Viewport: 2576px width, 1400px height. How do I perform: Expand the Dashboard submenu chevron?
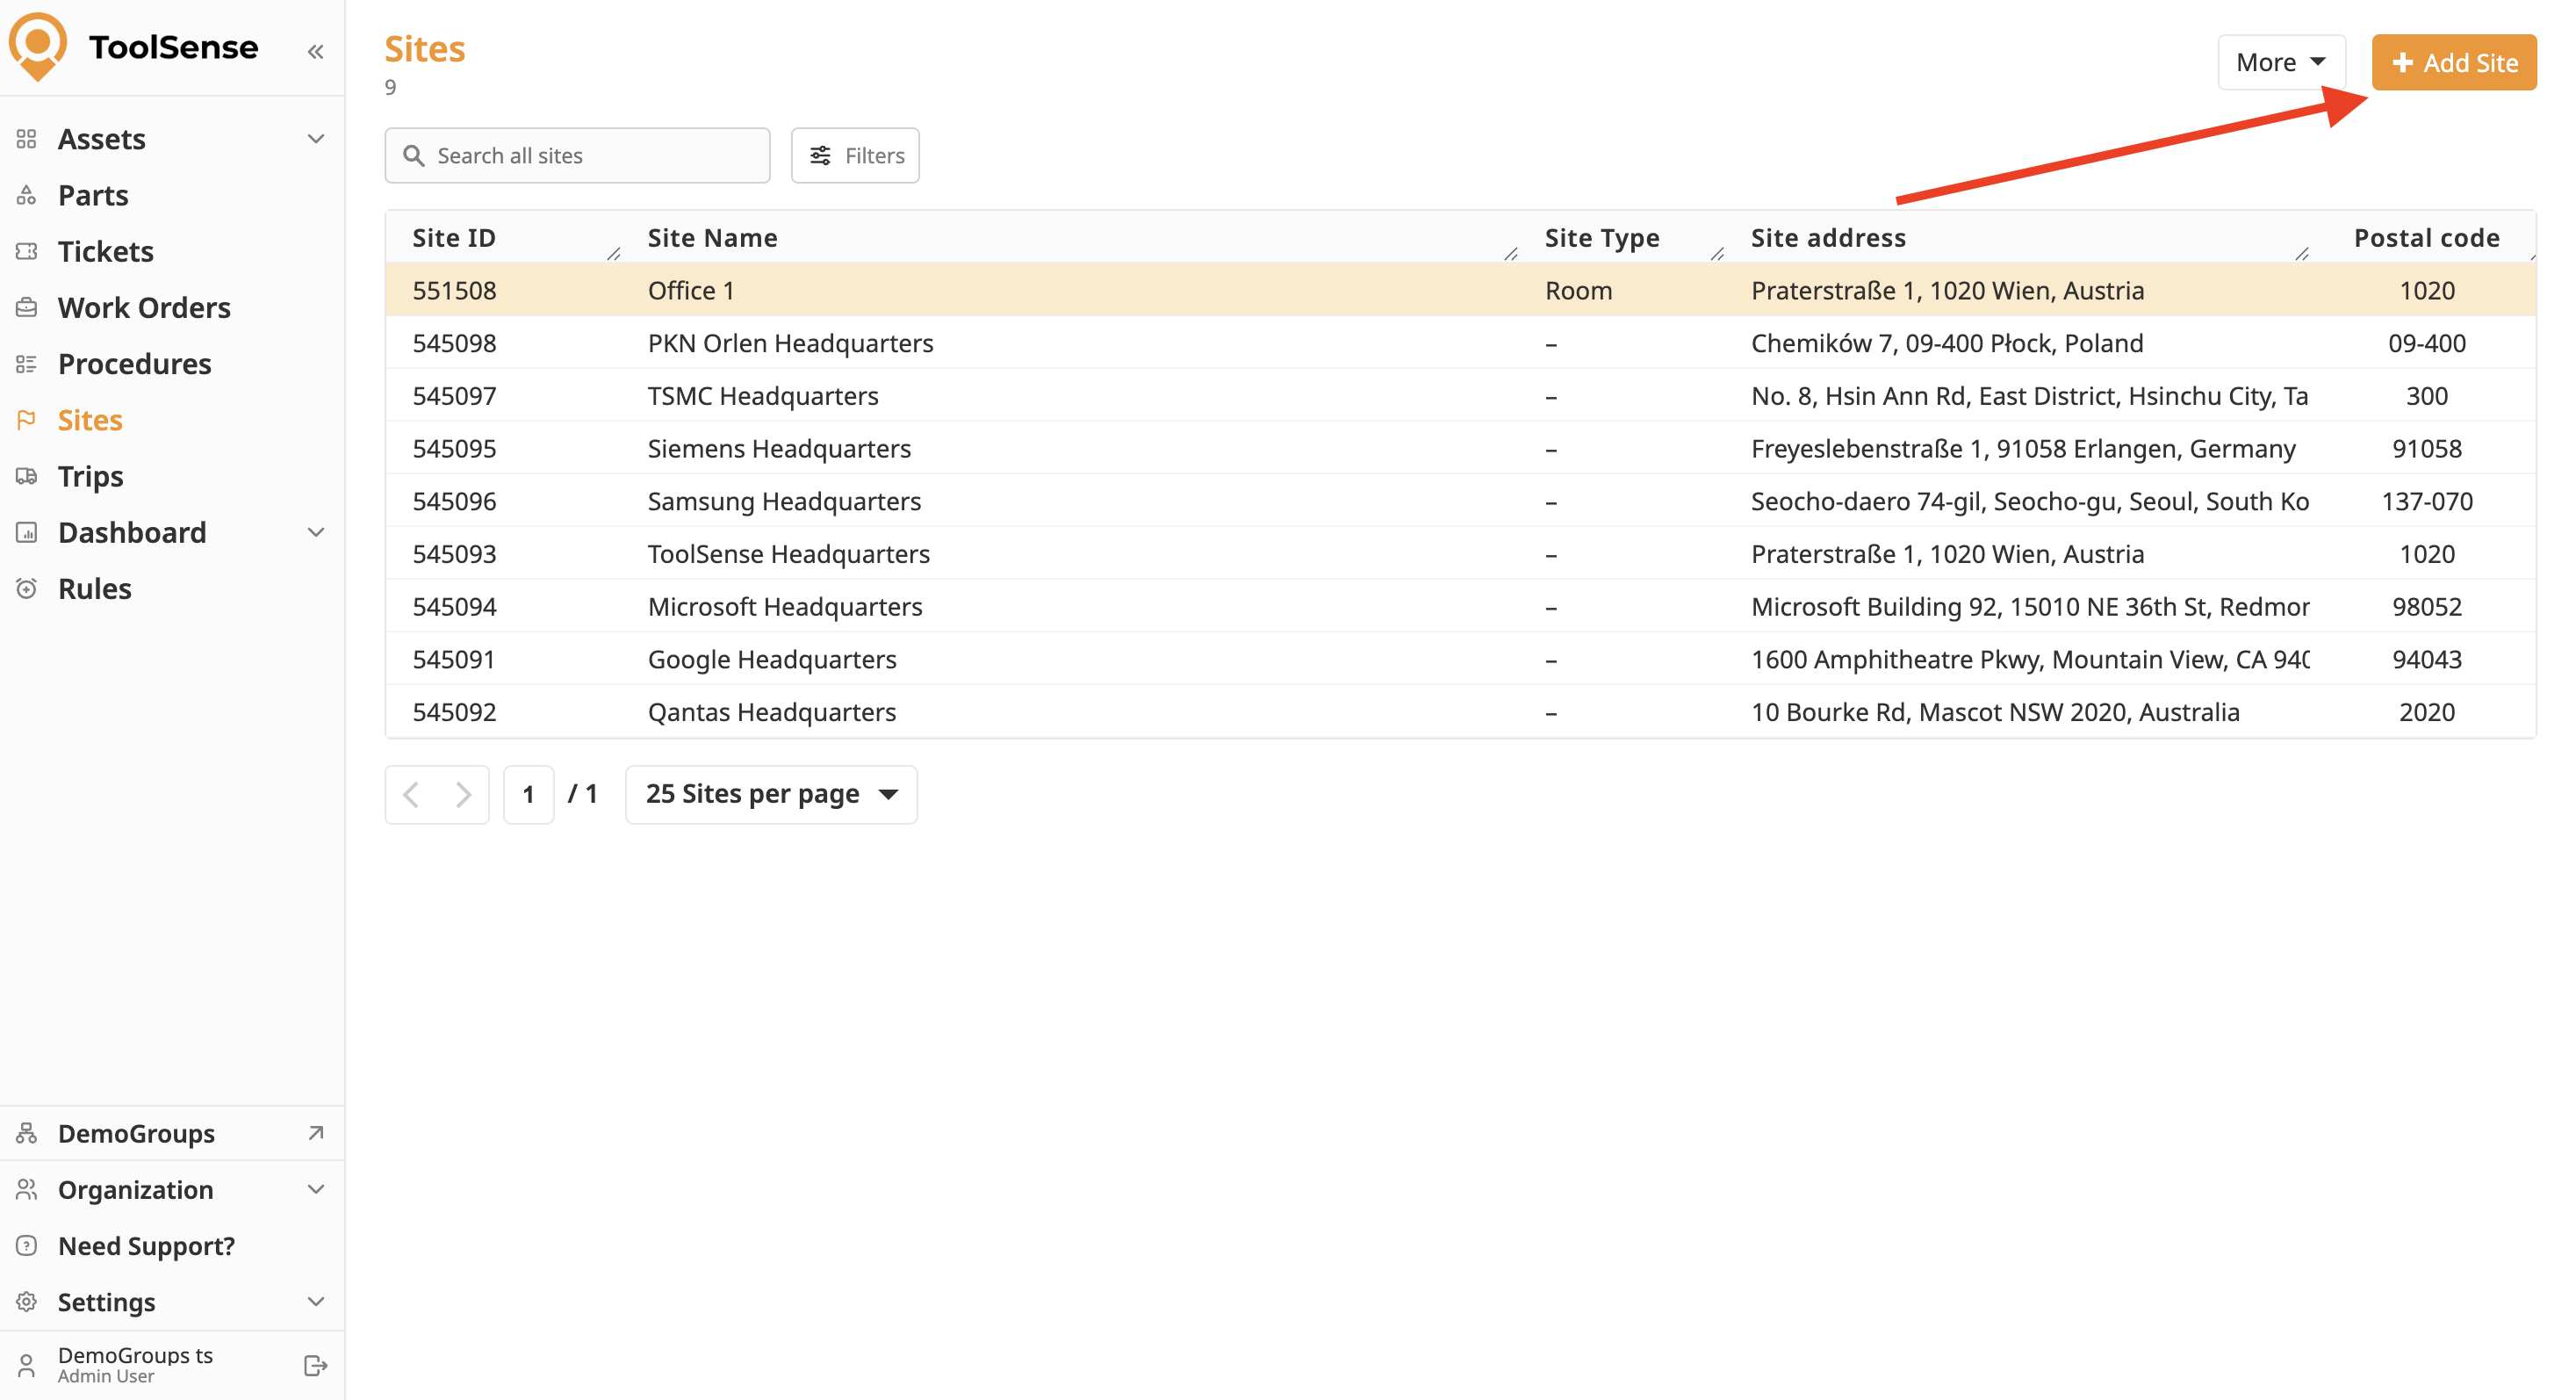(x=316, y=532)
